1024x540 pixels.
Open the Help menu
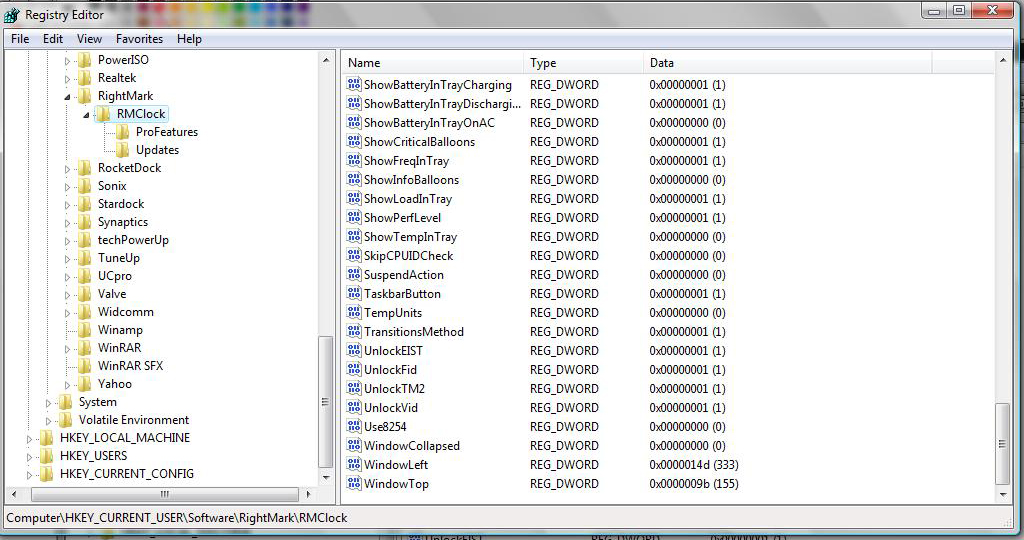[x=189, y=39]
